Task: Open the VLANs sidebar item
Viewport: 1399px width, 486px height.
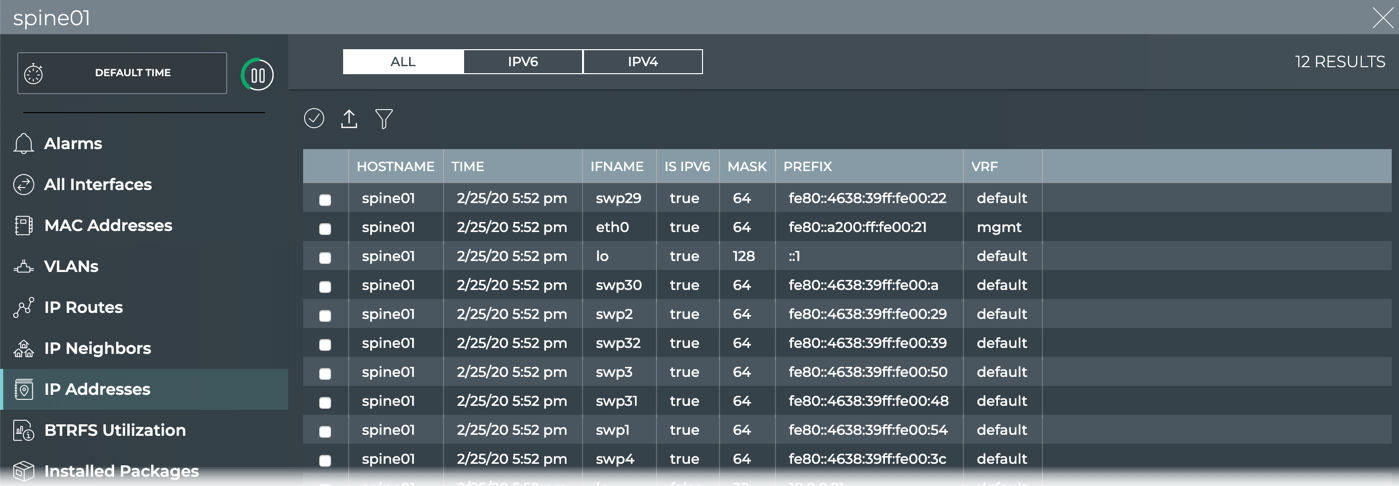Action: 71,267
